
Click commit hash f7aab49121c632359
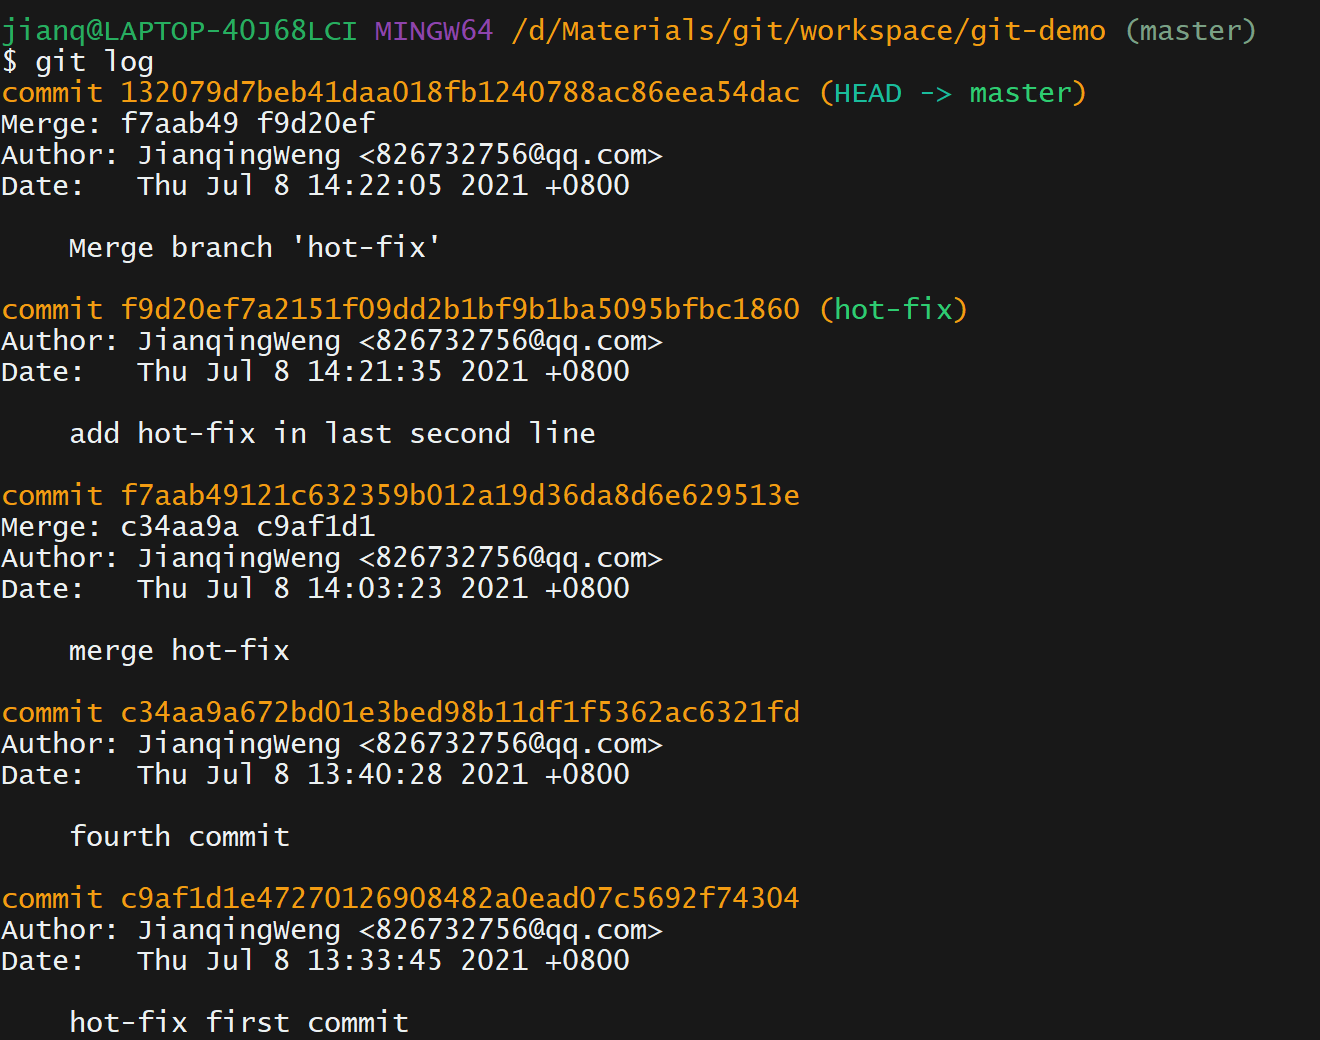[x=460, y=496]
